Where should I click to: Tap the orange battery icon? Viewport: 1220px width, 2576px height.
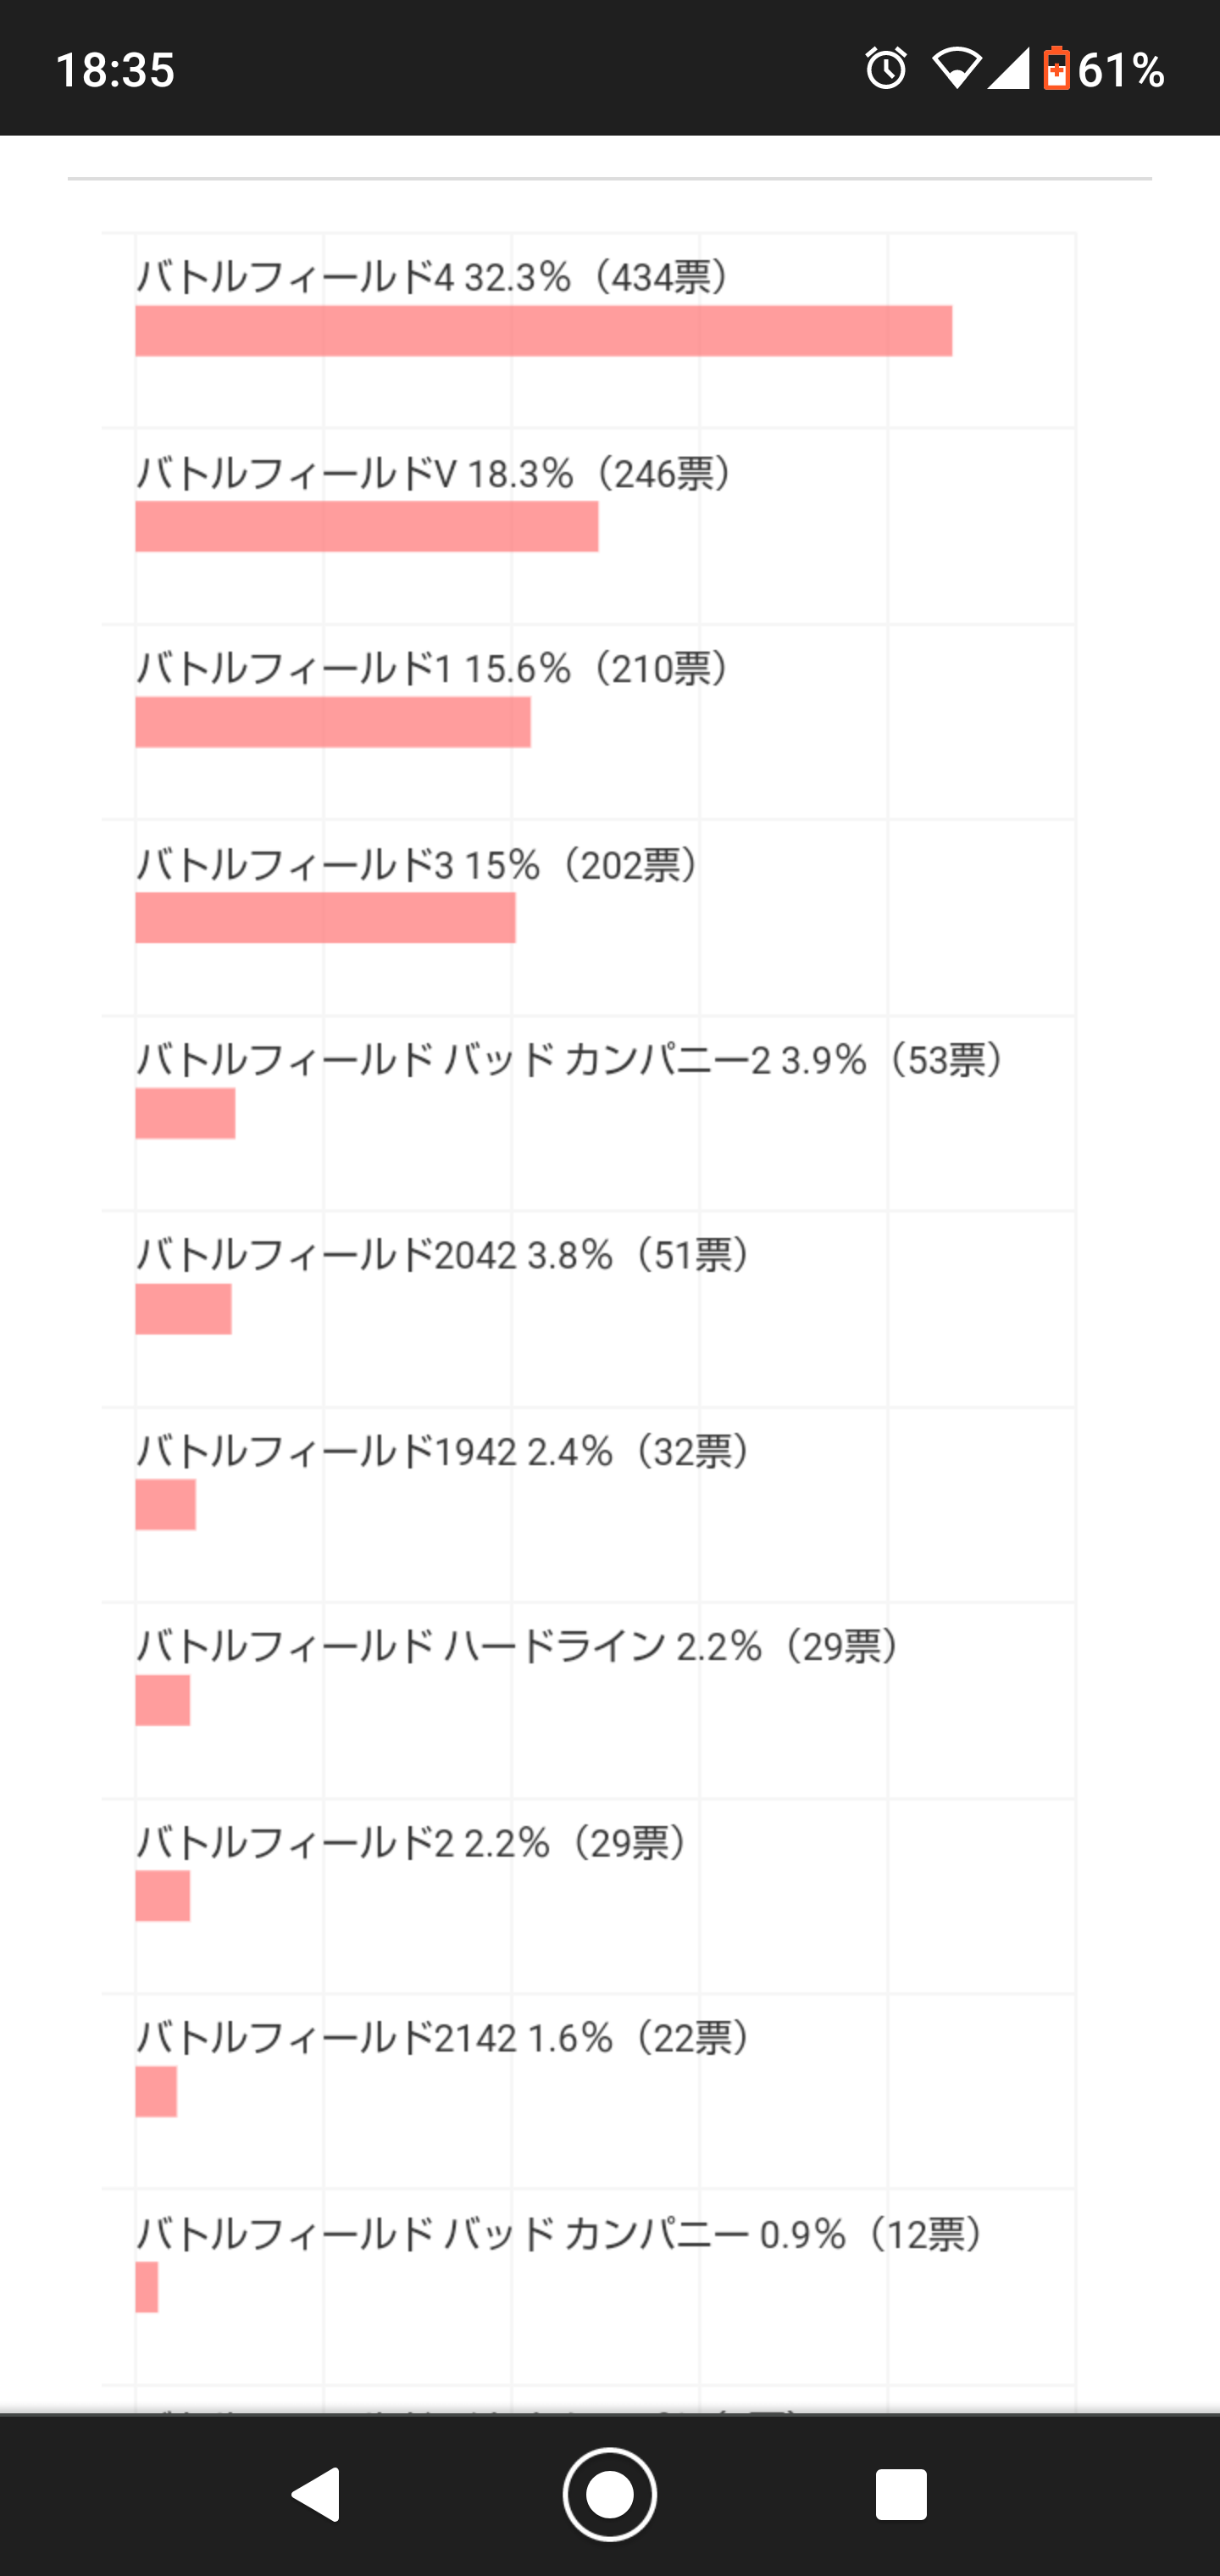(x=1056, y=69)
